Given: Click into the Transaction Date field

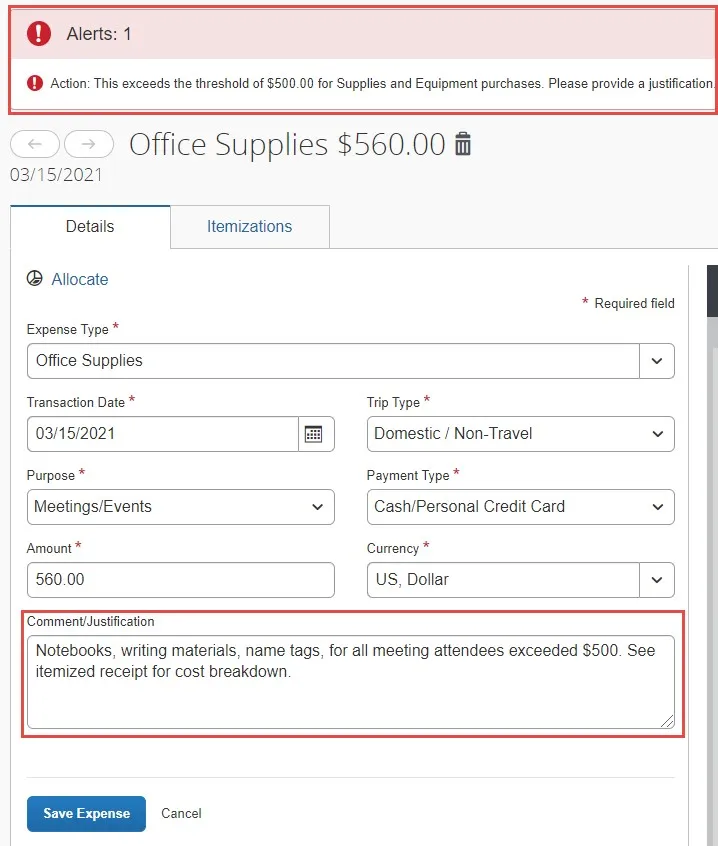Looking at the screenshot, I should [163, 434].
